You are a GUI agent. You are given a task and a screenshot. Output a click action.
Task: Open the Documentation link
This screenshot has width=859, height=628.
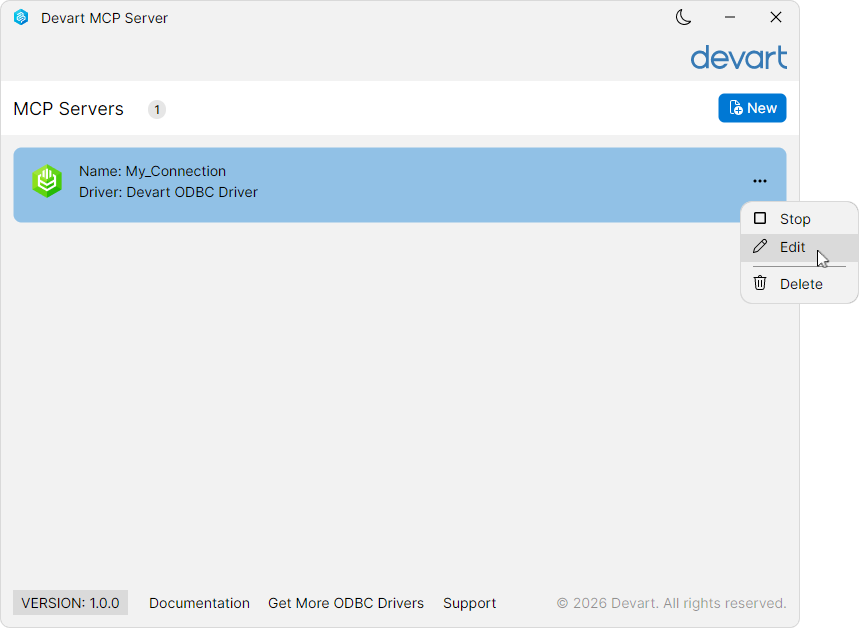(x=199, y=603)
